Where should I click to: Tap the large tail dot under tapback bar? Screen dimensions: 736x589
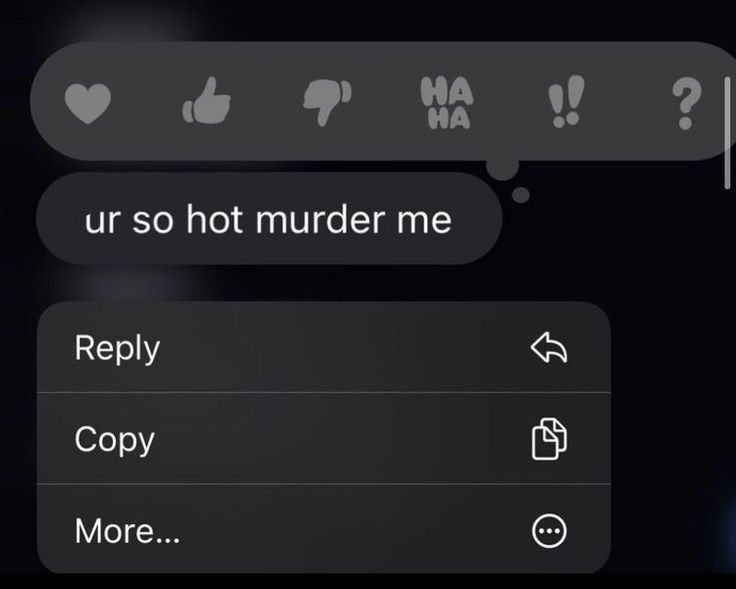click(x=503, y=168)
